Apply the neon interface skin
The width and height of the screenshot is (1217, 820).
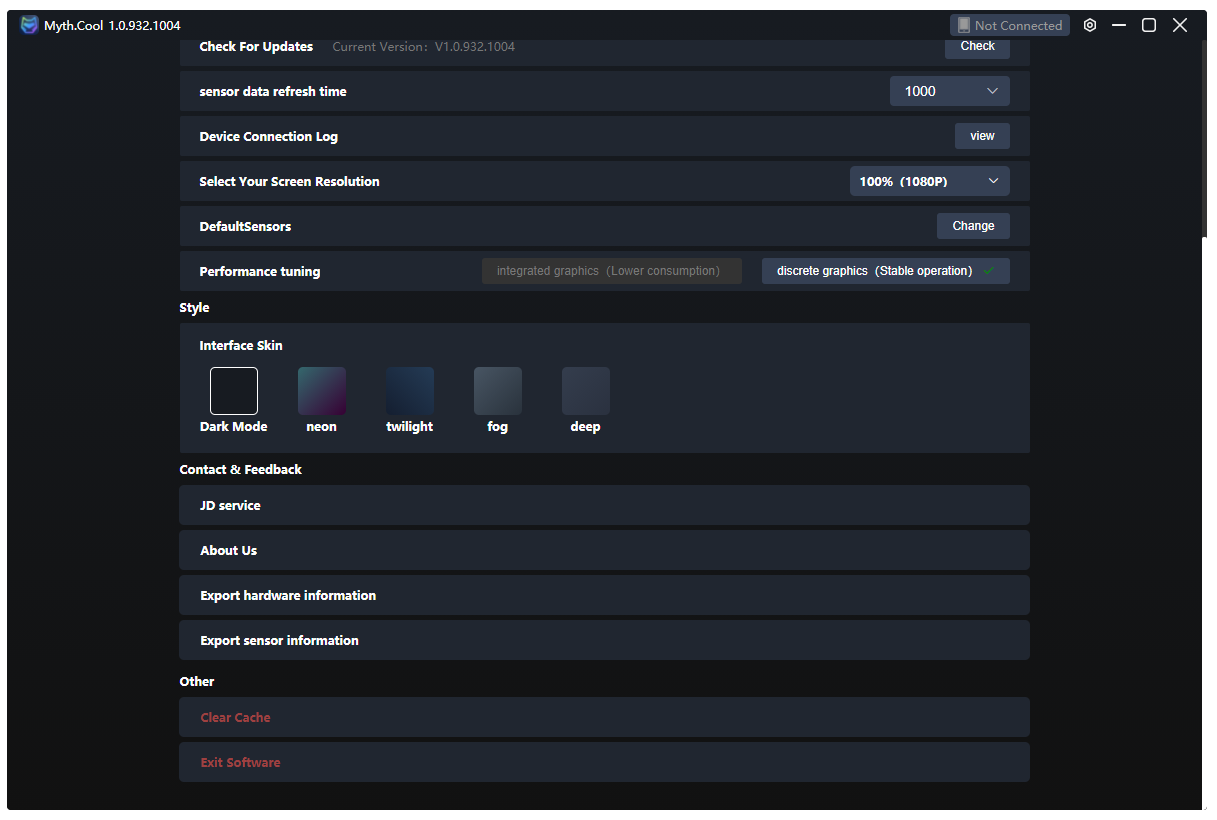pos(322,391)
